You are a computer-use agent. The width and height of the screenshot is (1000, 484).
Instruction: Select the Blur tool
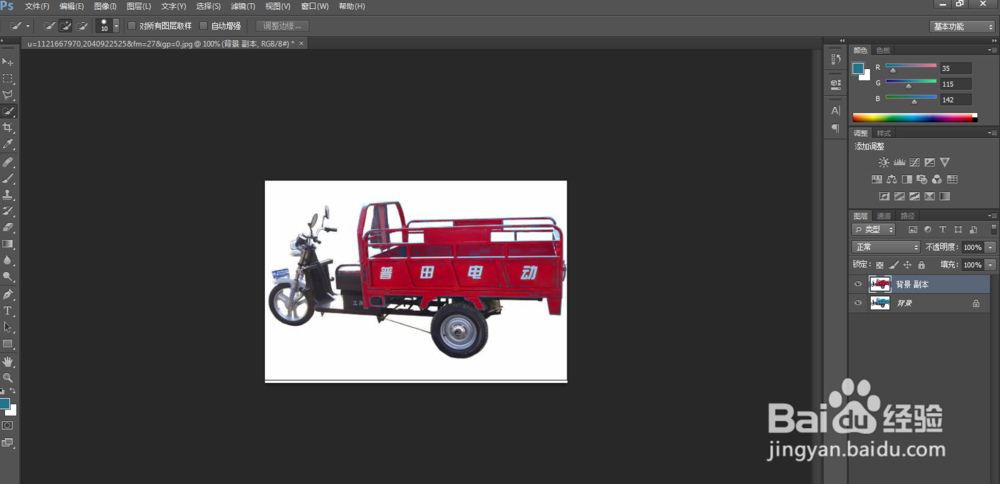click(x=8, y=260)
